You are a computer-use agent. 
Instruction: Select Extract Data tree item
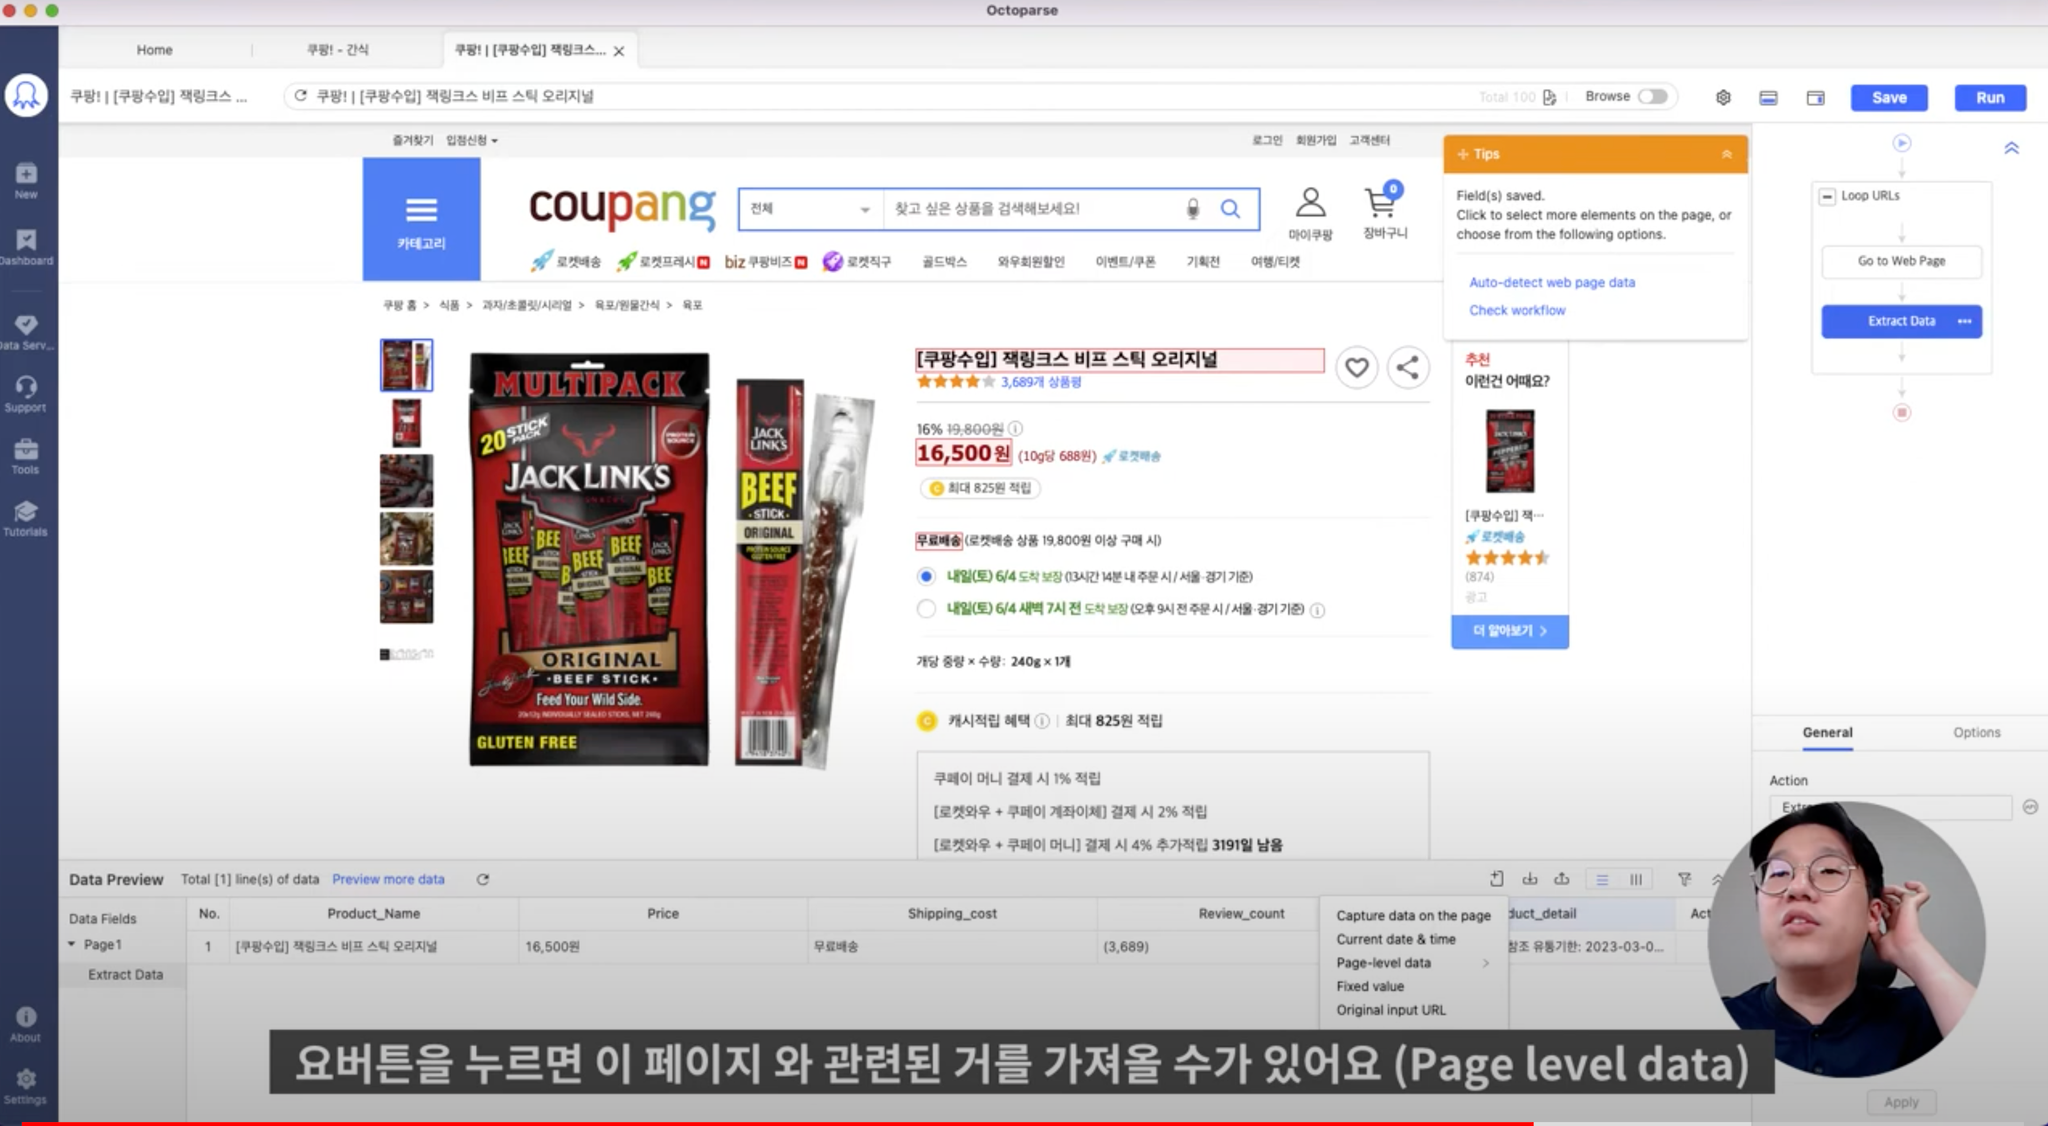point(125,974)
